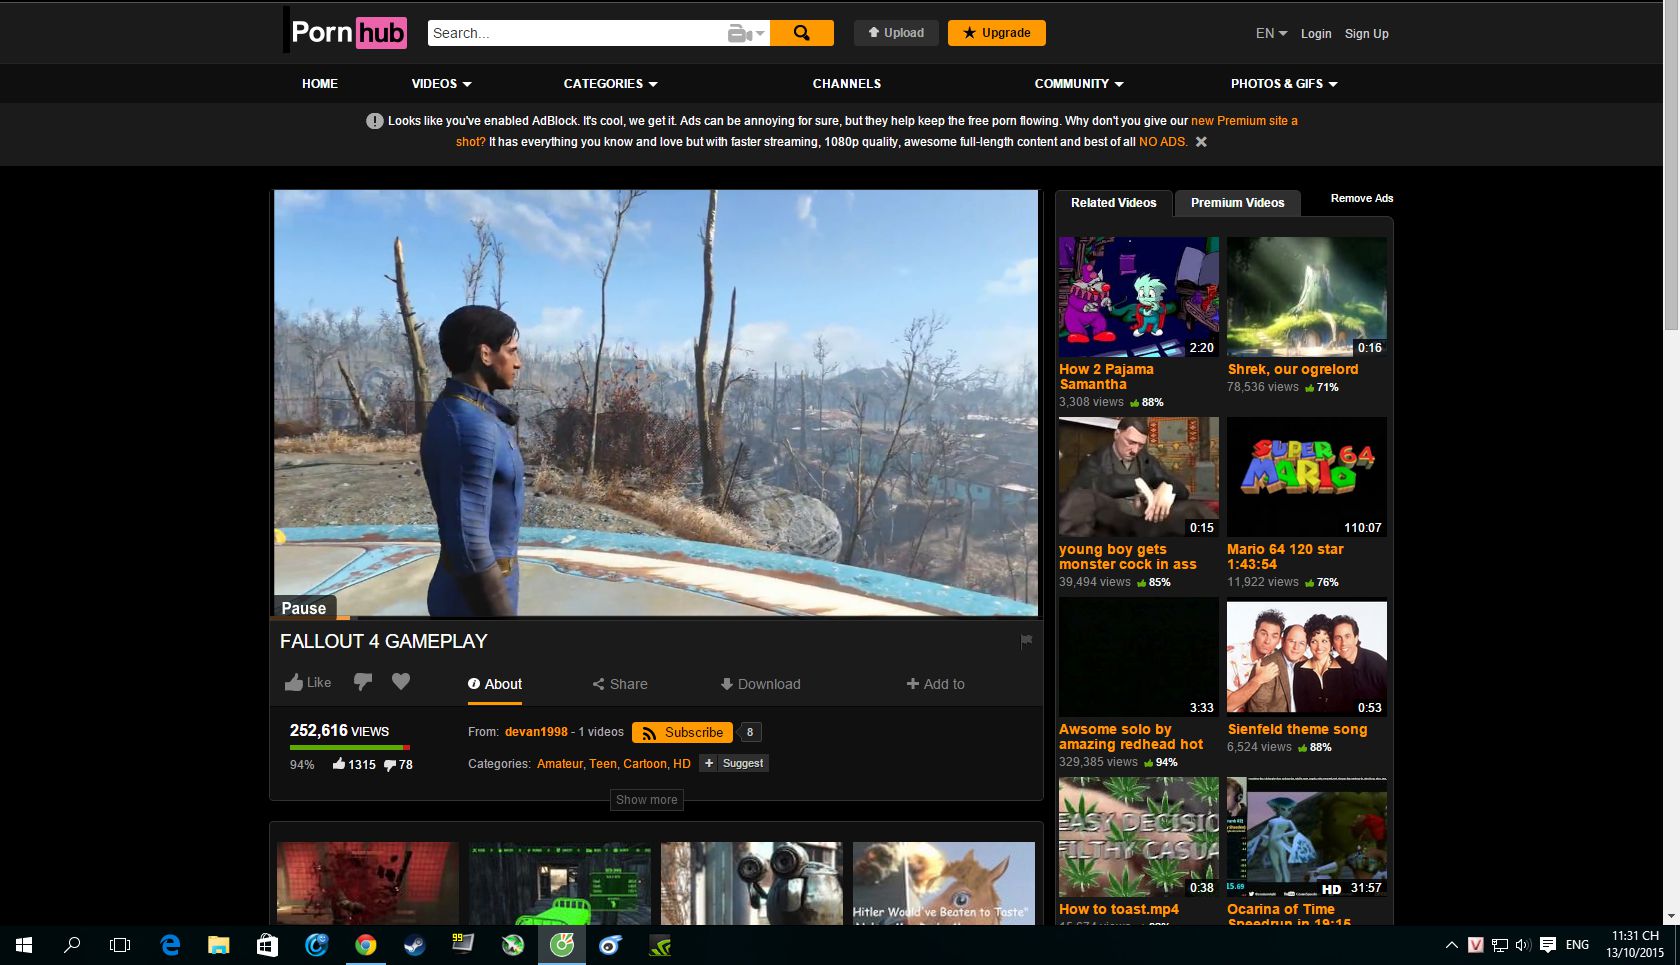1680x965 pixels.
Task: Click the orange search magnifier button
Action: pos(801,33)
